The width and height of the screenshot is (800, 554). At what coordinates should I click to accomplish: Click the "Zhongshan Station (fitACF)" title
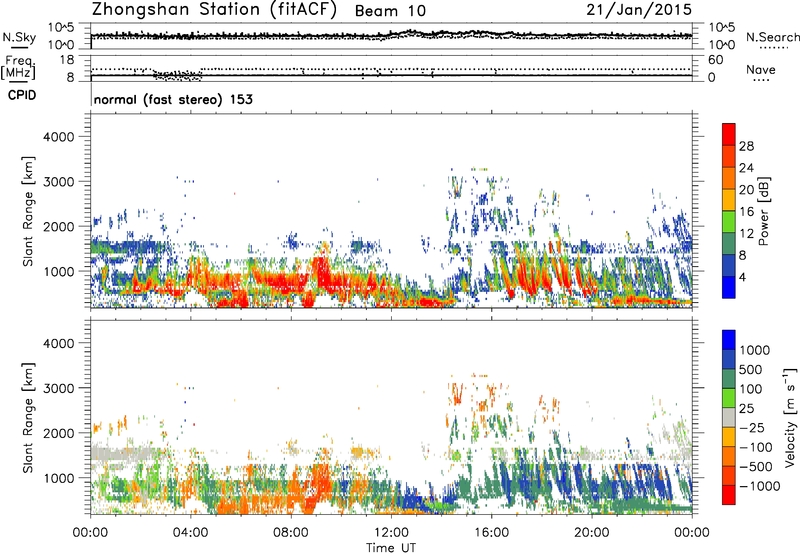214,10
